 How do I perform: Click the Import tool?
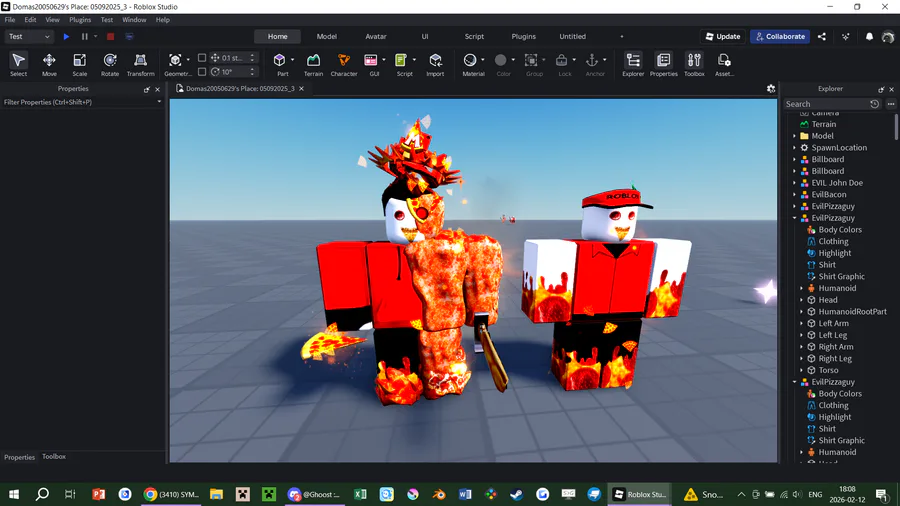click(x=435, y=64)
